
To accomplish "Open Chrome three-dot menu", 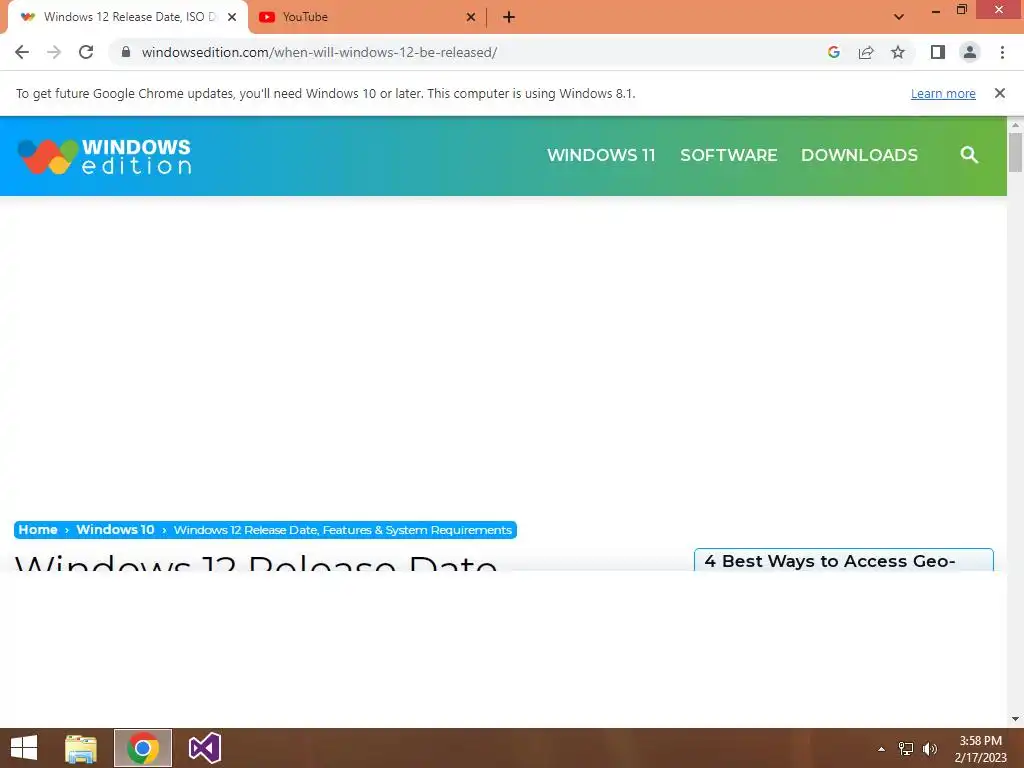I will (x=1002, y=52).
